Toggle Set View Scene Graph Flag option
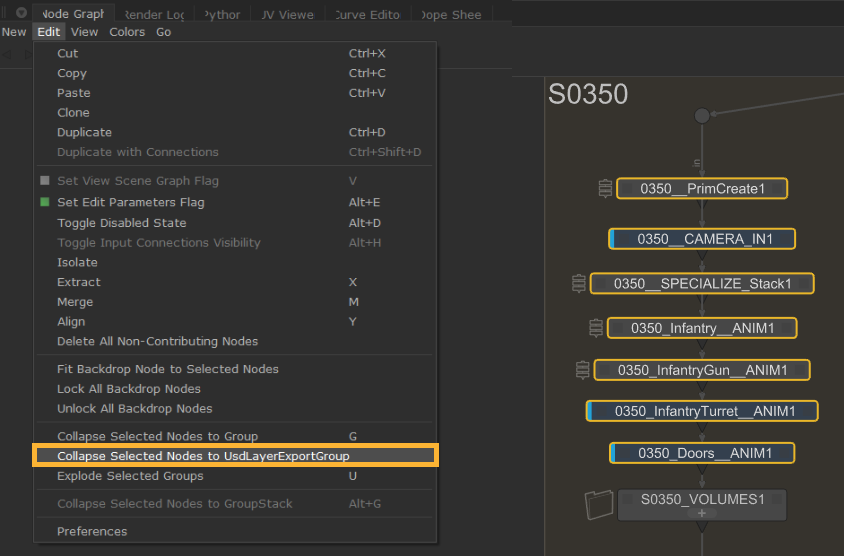Screen dimensions: 844x556 click(45, 181)
